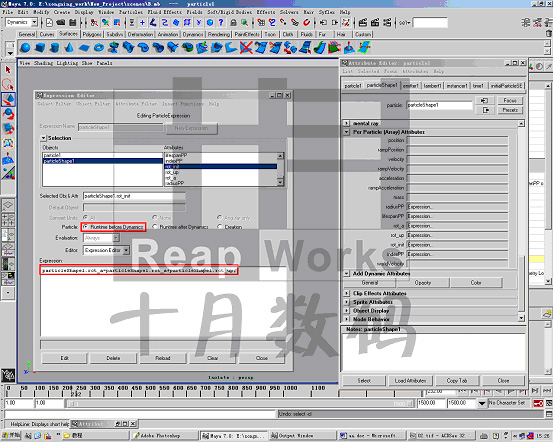Collapse Per Particle (Array) Attributes section
This screenshot has width=553, height=442.
[x=346, y=132]
